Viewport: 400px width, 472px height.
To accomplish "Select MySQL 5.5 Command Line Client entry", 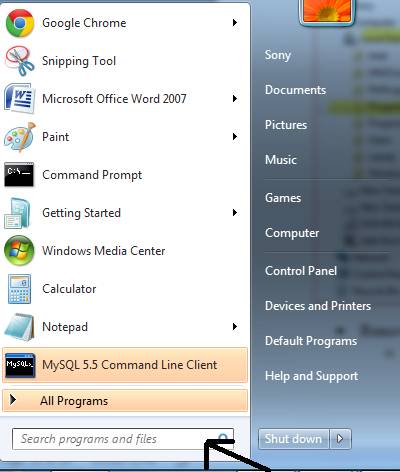I will [x=125, y=365].
